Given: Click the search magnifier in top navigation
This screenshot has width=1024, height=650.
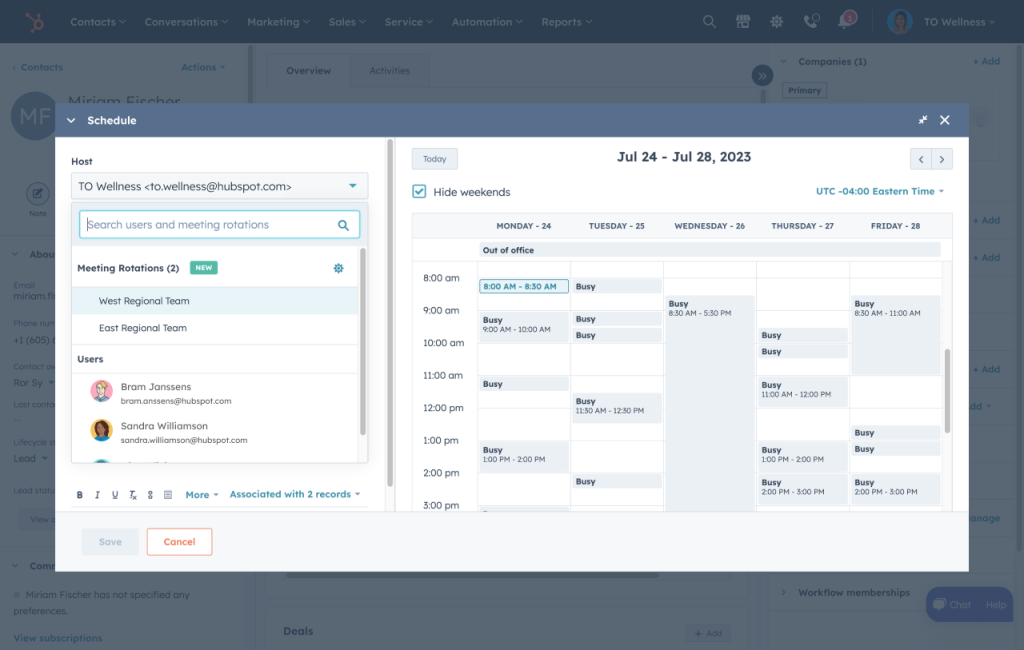Looking at the screenshot, I should (709, 21).
